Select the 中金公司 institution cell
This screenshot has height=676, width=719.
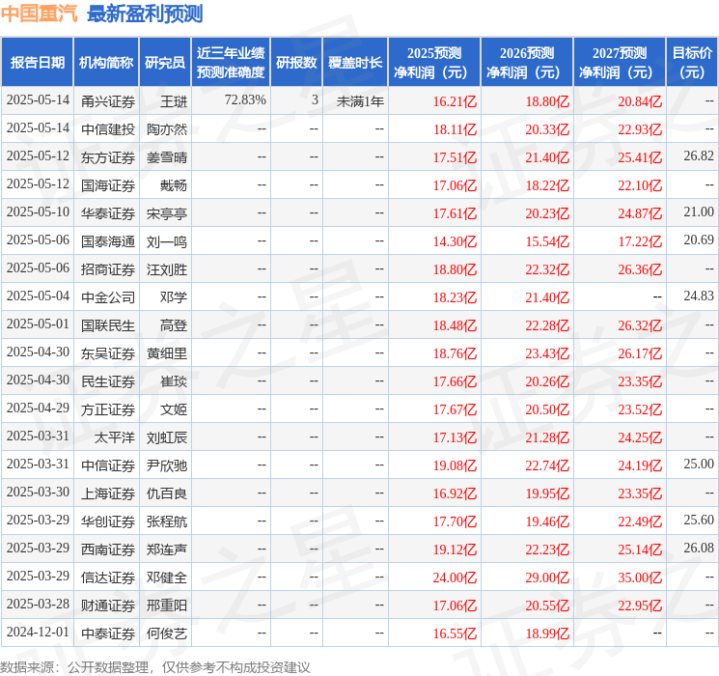108,297
